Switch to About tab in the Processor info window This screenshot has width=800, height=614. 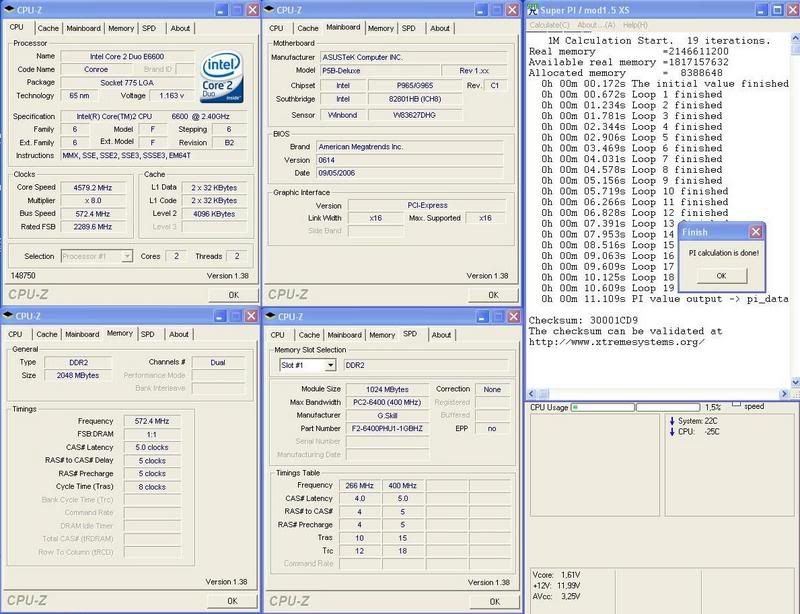180,29
